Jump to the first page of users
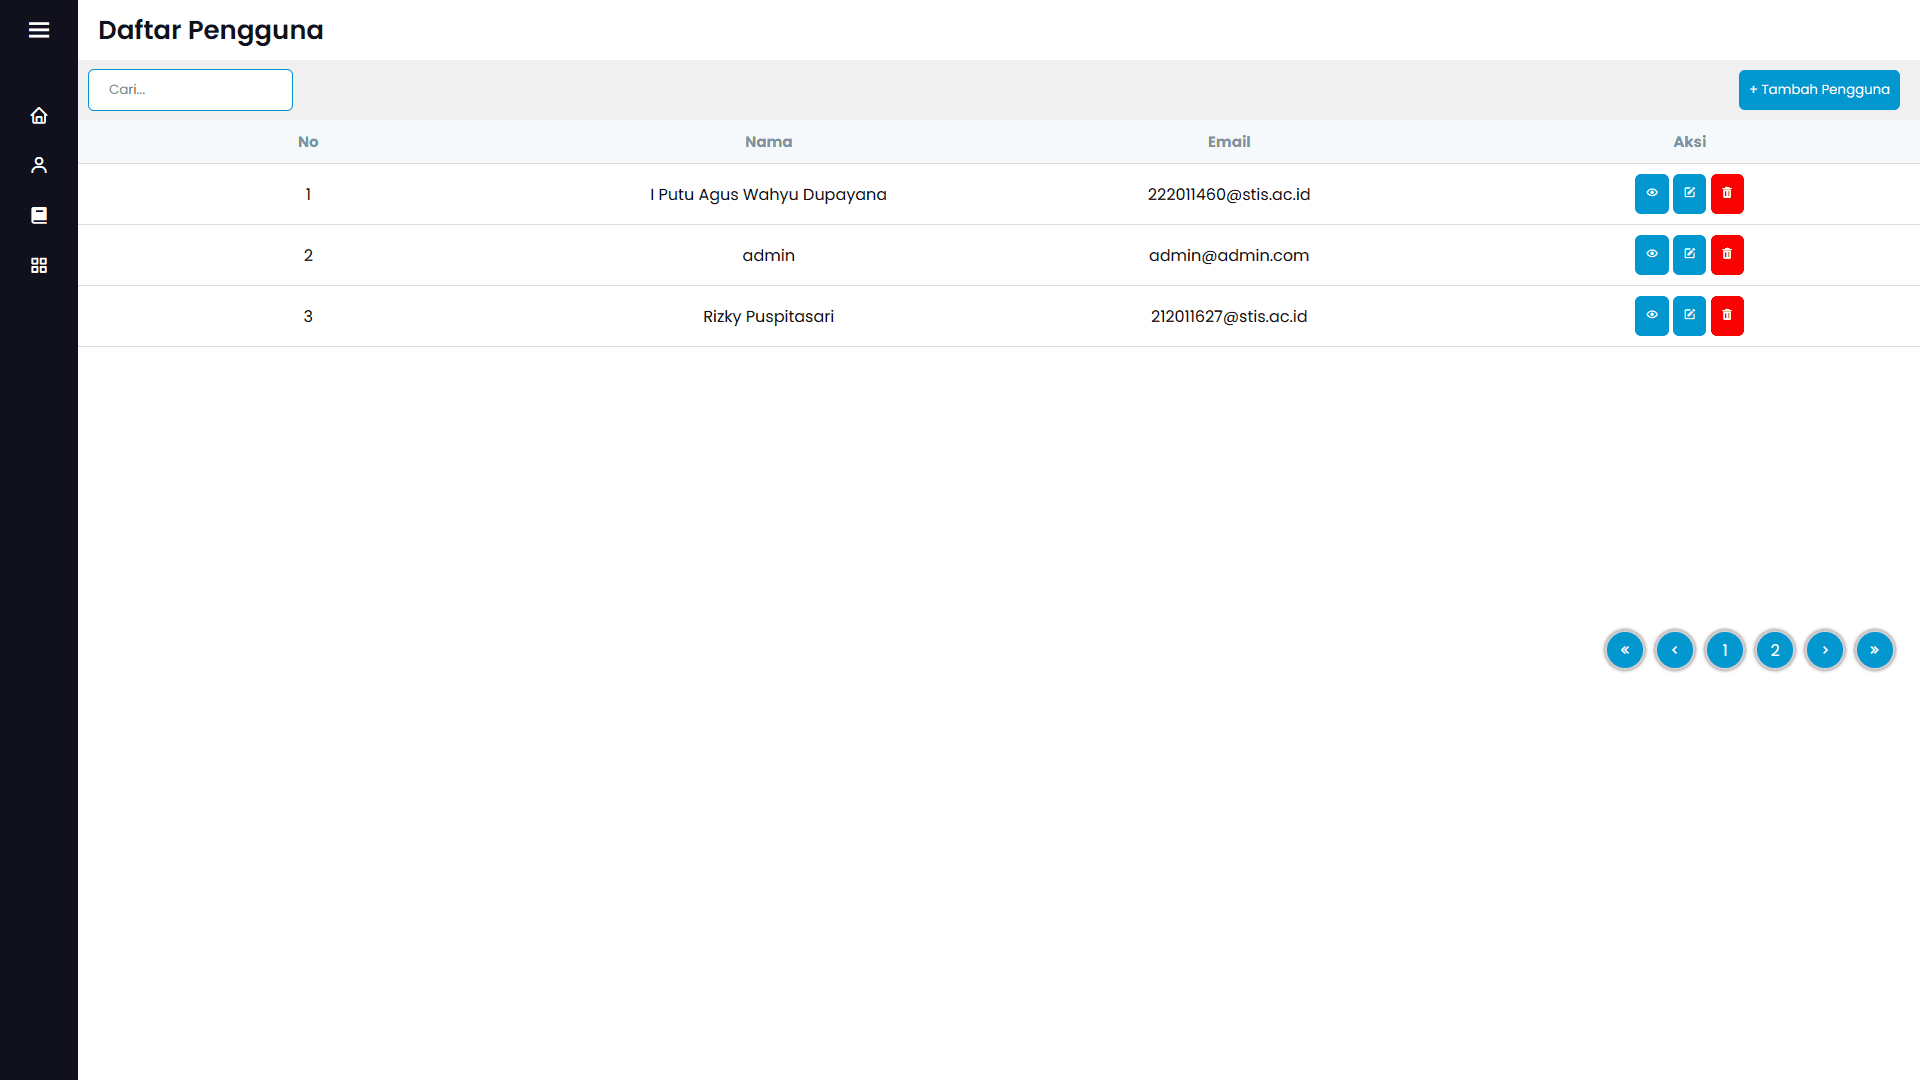 1624,650
